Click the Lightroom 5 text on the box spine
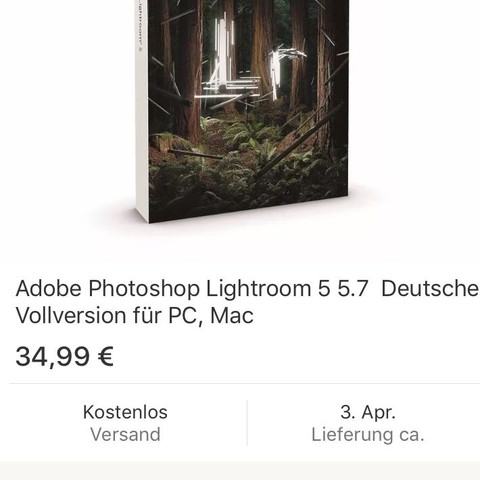 (x=141, y=25)
